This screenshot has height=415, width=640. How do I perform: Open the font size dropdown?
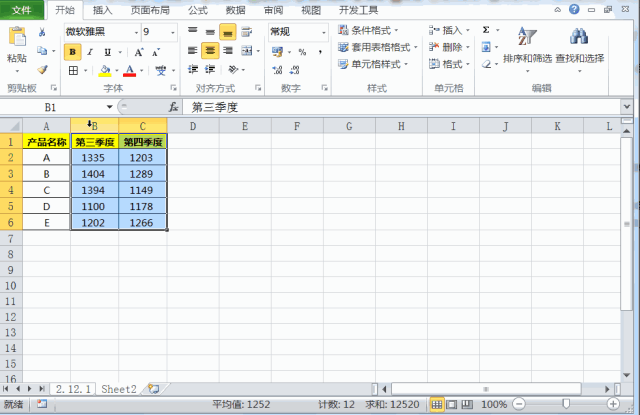click(173, 32)
